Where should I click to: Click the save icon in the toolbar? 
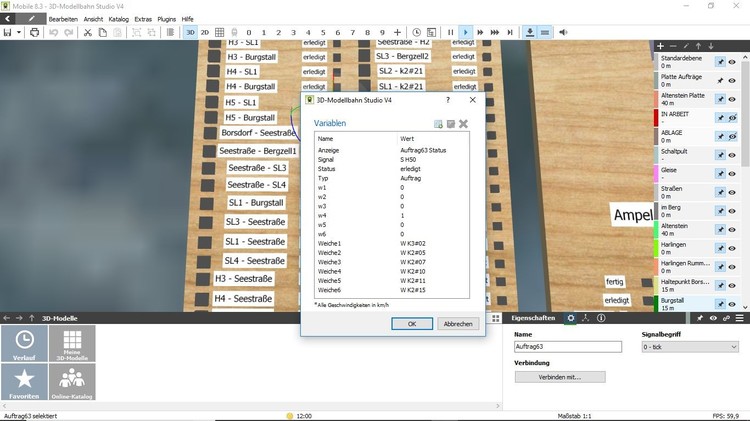[7, 33]
